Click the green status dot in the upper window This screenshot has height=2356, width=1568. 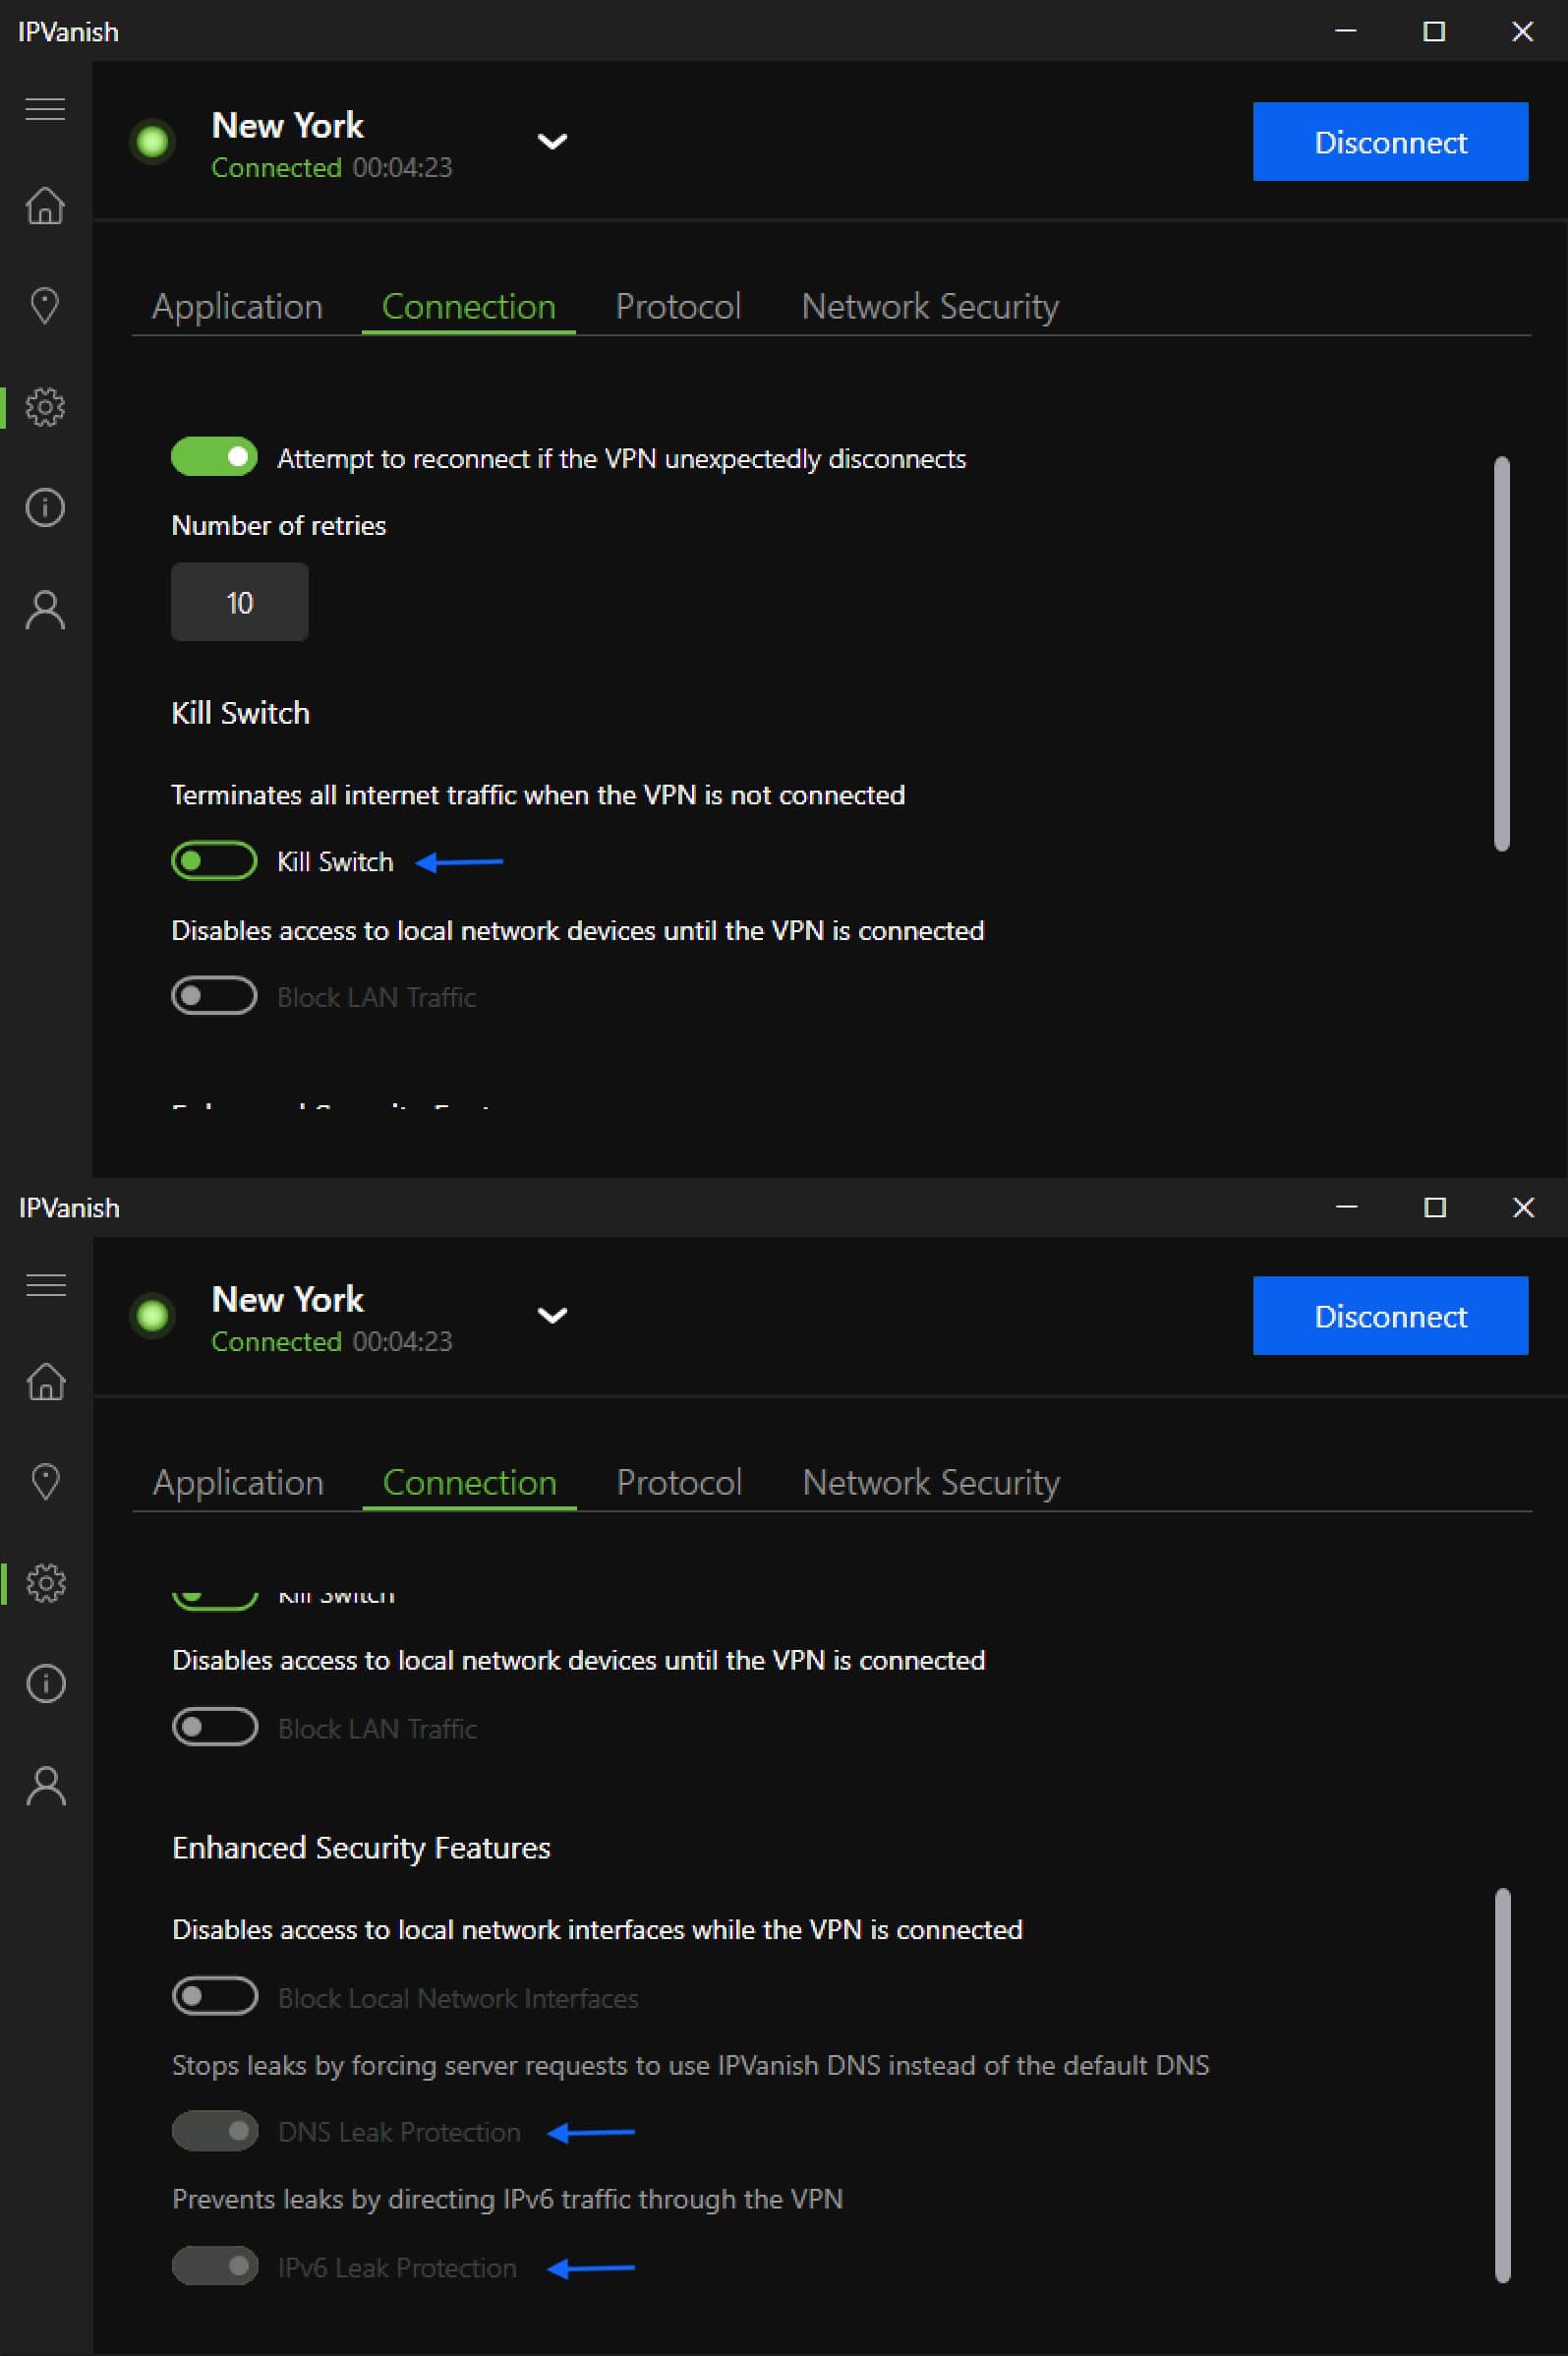pos(152,141)
